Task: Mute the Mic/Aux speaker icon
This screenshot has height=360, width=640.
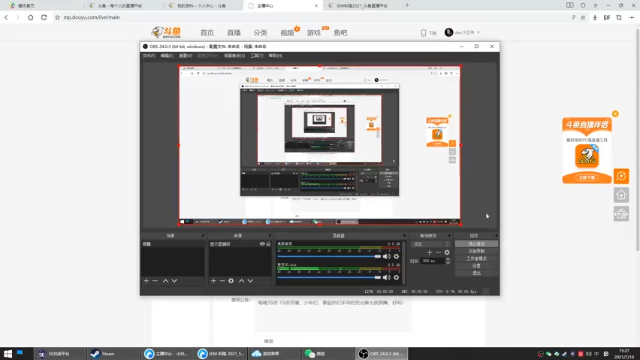Action: (387, 278)
